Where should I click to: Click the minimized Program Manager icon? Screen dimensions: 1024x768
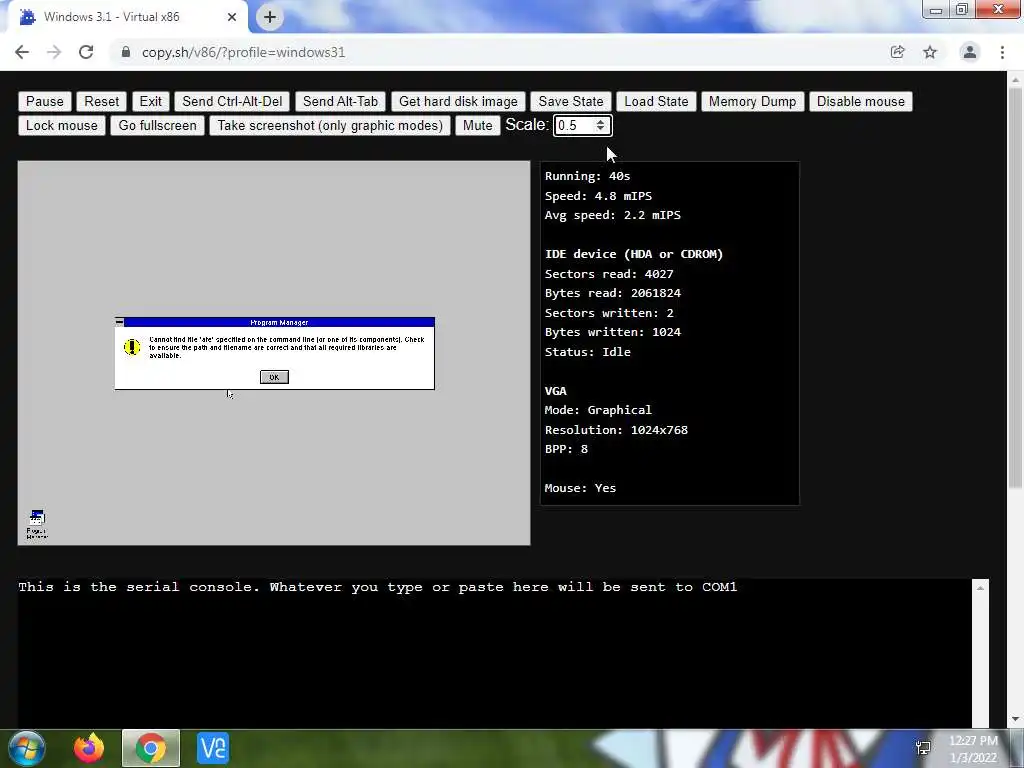point(37,524)
